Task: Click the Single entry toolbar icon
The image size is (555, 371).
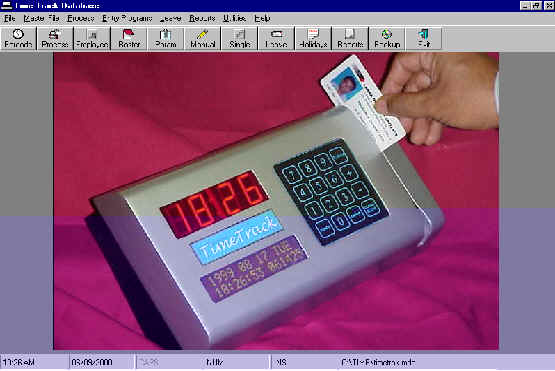Action: [240, 38]
